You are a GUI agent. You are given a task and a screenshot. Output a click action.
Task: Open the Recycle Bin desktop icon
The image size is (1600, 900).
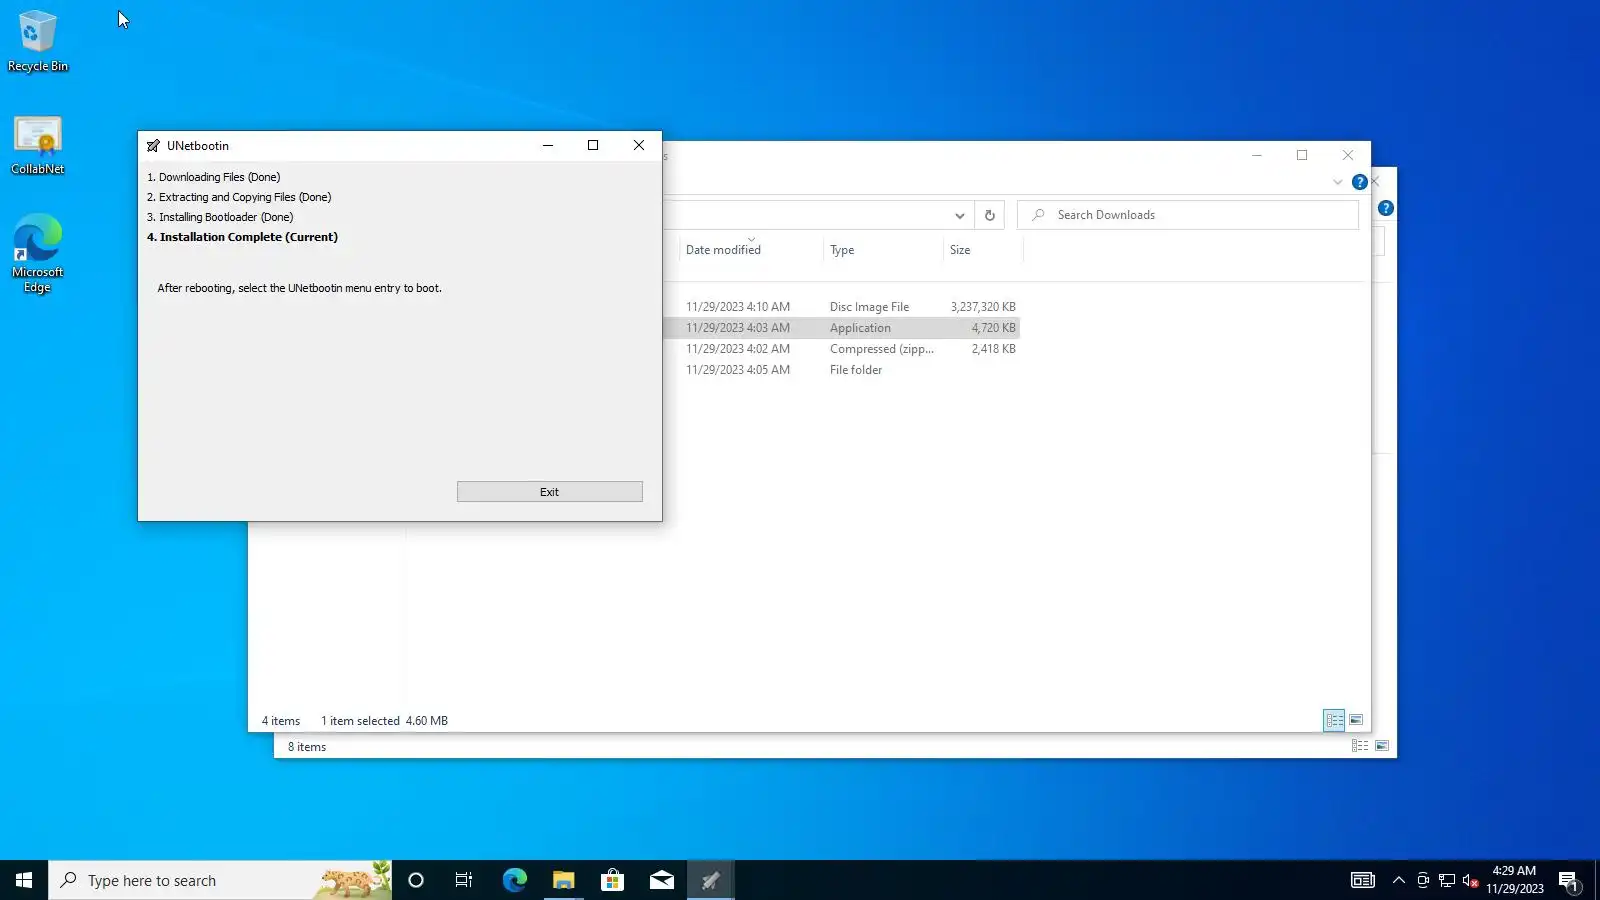click(x=38, y=42)
